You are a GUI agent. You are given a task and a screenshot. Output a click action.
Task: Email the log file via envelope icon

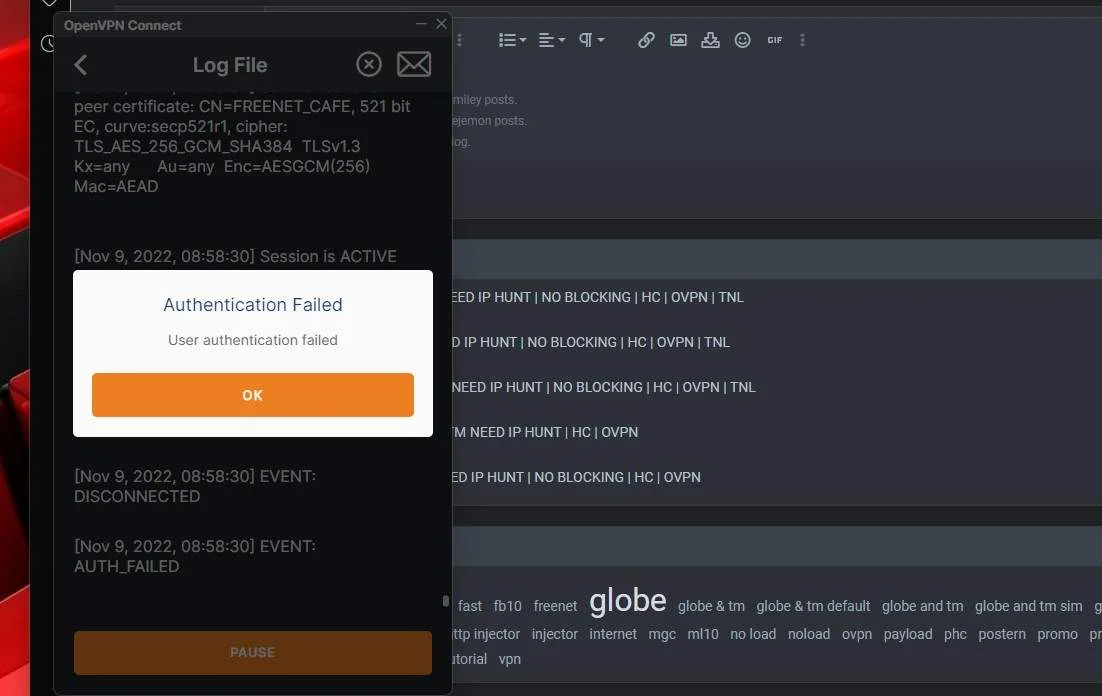point(414,65)
